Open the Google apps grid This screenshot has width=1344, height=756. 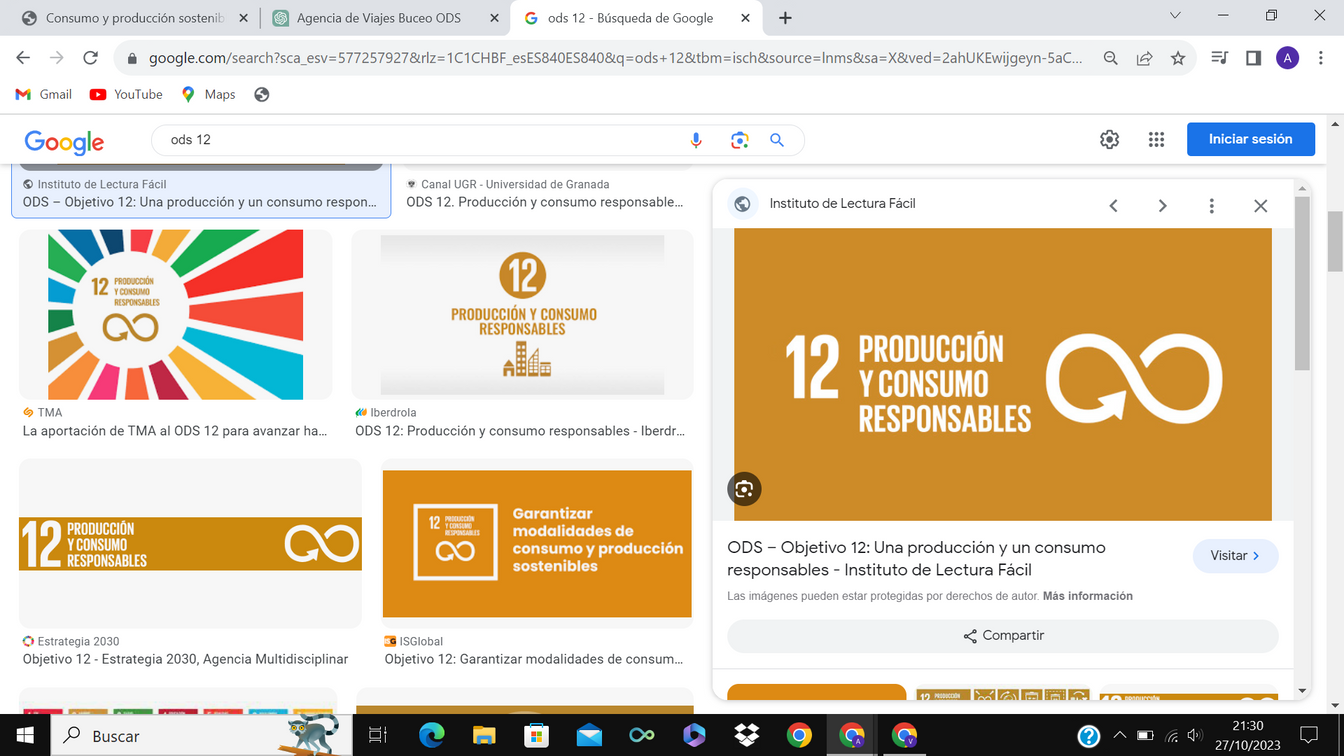coord(1156,140)
